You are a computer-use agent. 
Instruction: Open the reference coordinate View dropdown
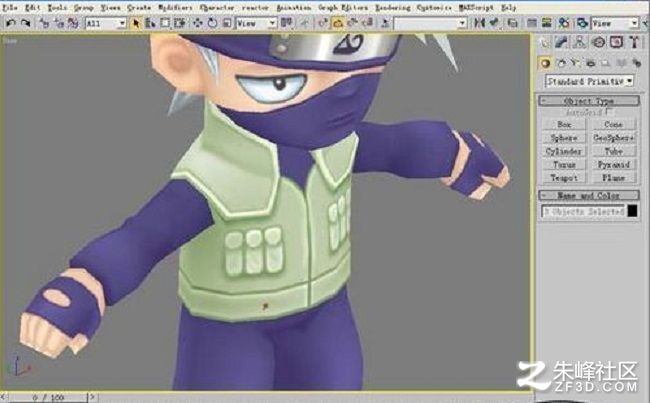(256, 24)
